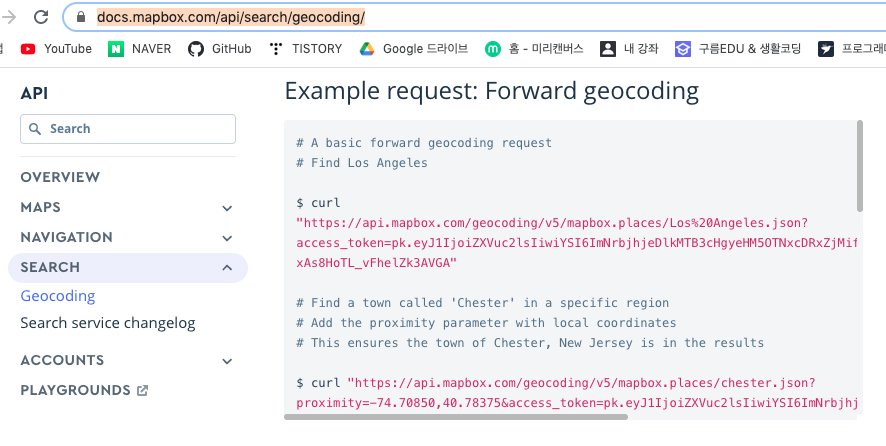The width and height of the screenshot is (886, 446).
Task: Open the 프로그래머스 bookmark icon
Action: coord(826,49)
